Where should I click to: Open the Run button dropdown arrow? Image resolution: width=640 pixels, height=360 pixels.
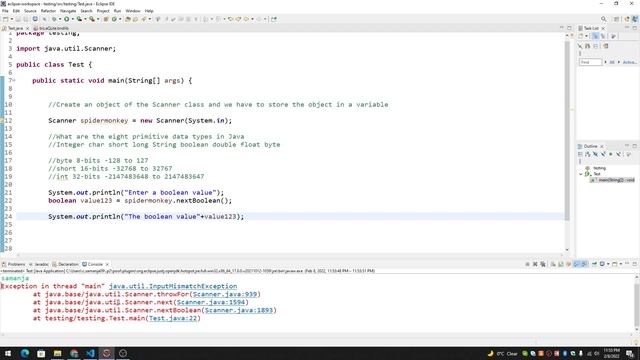coord(73,19)
